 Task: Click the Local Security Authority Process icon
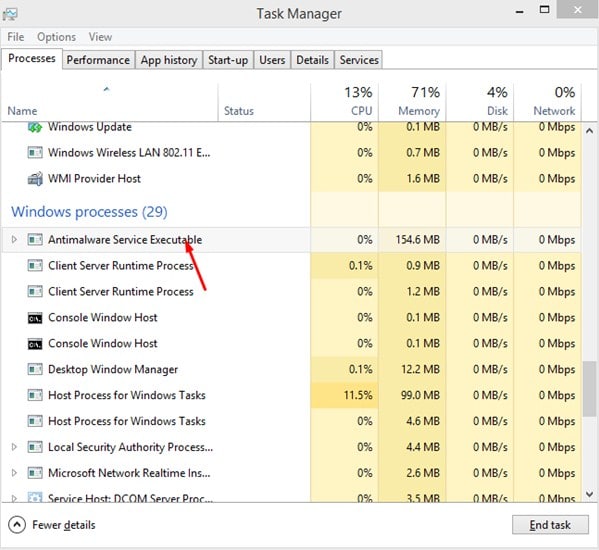[35, 447]
